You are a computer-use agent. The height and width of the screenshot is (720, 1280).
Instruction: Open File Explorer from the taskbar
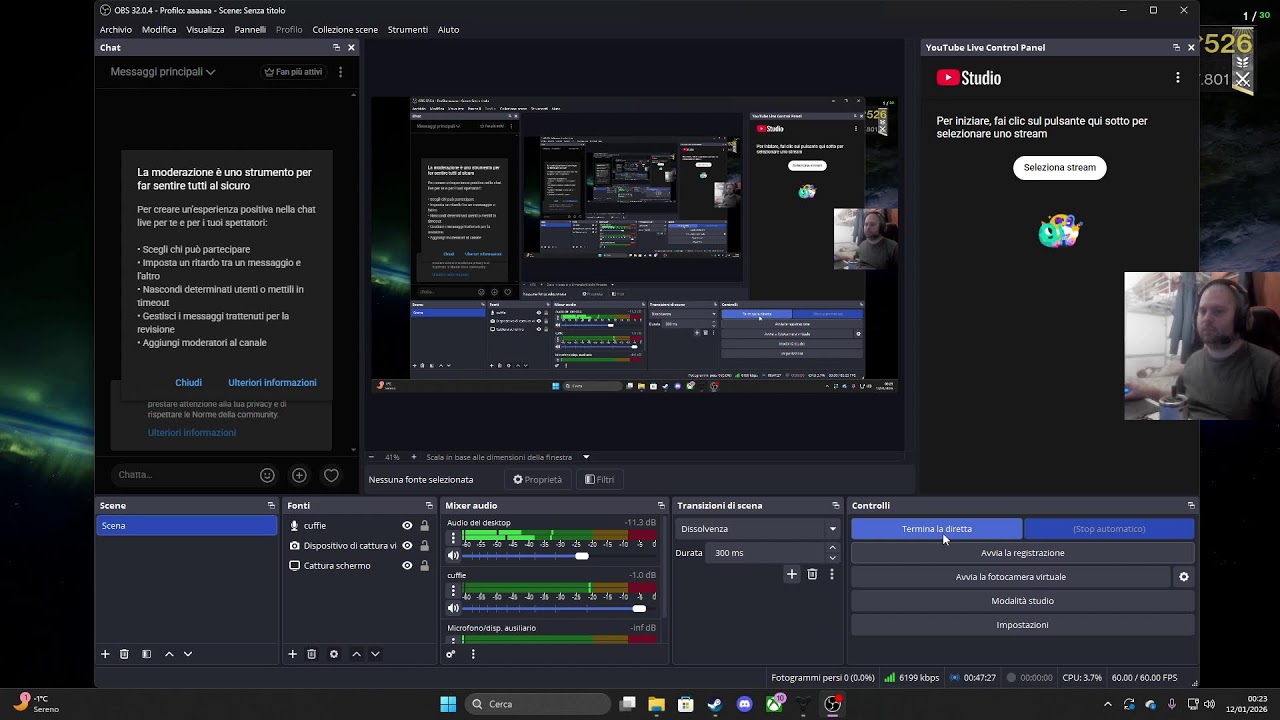pos(656,704)
